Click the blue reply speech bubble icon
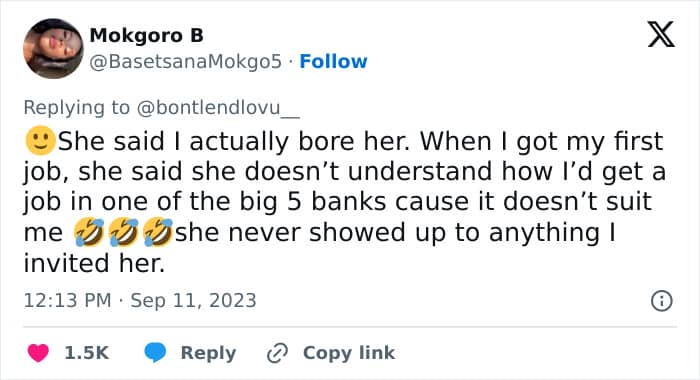The width and height of the screenshot is (700, 380). click(x=155, y=353)
